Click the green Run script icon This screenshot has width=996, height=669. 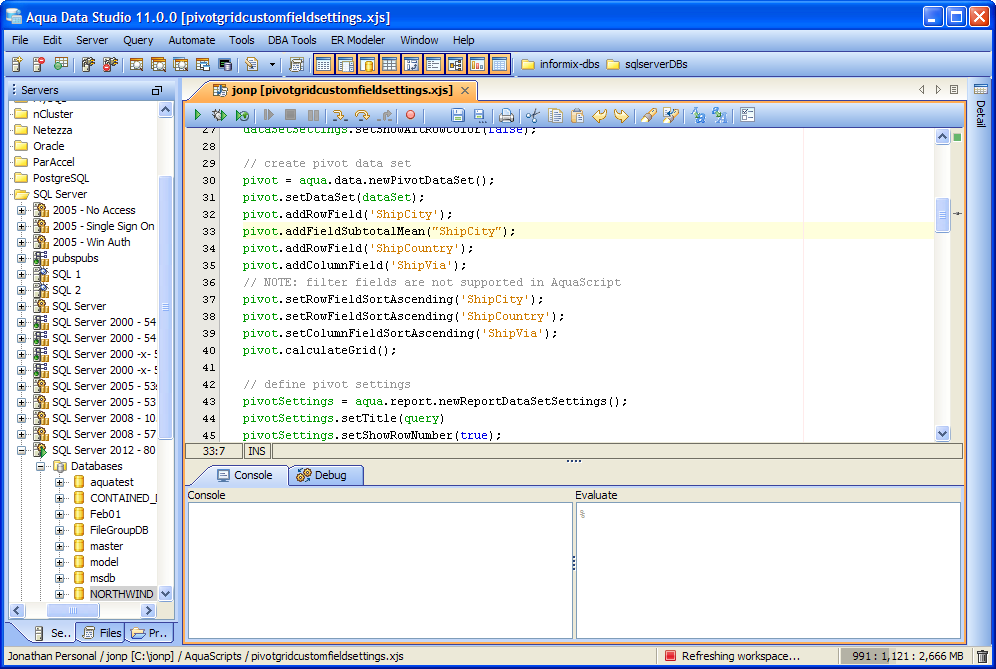pyautogui.click(x=199, y=116)
